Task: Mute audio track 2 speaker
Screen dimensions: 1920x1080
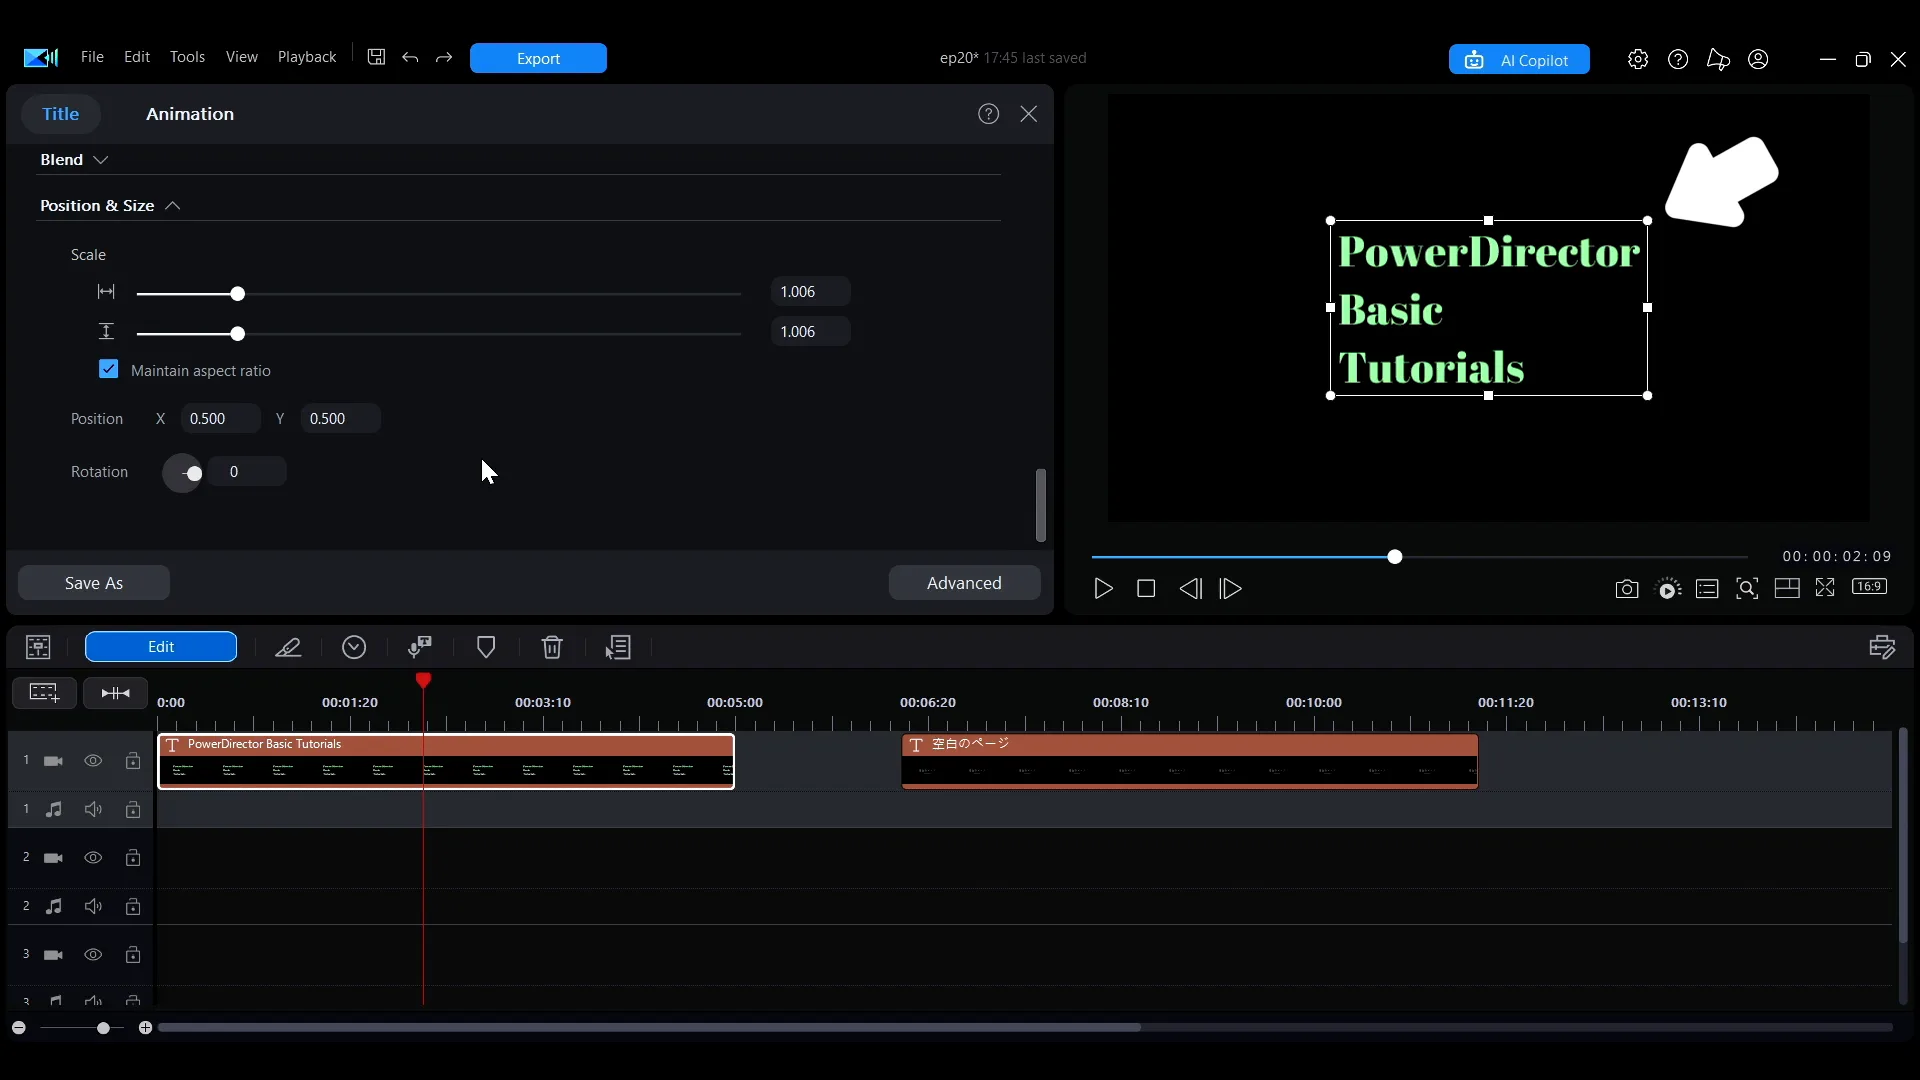Action: click(93, 906)
